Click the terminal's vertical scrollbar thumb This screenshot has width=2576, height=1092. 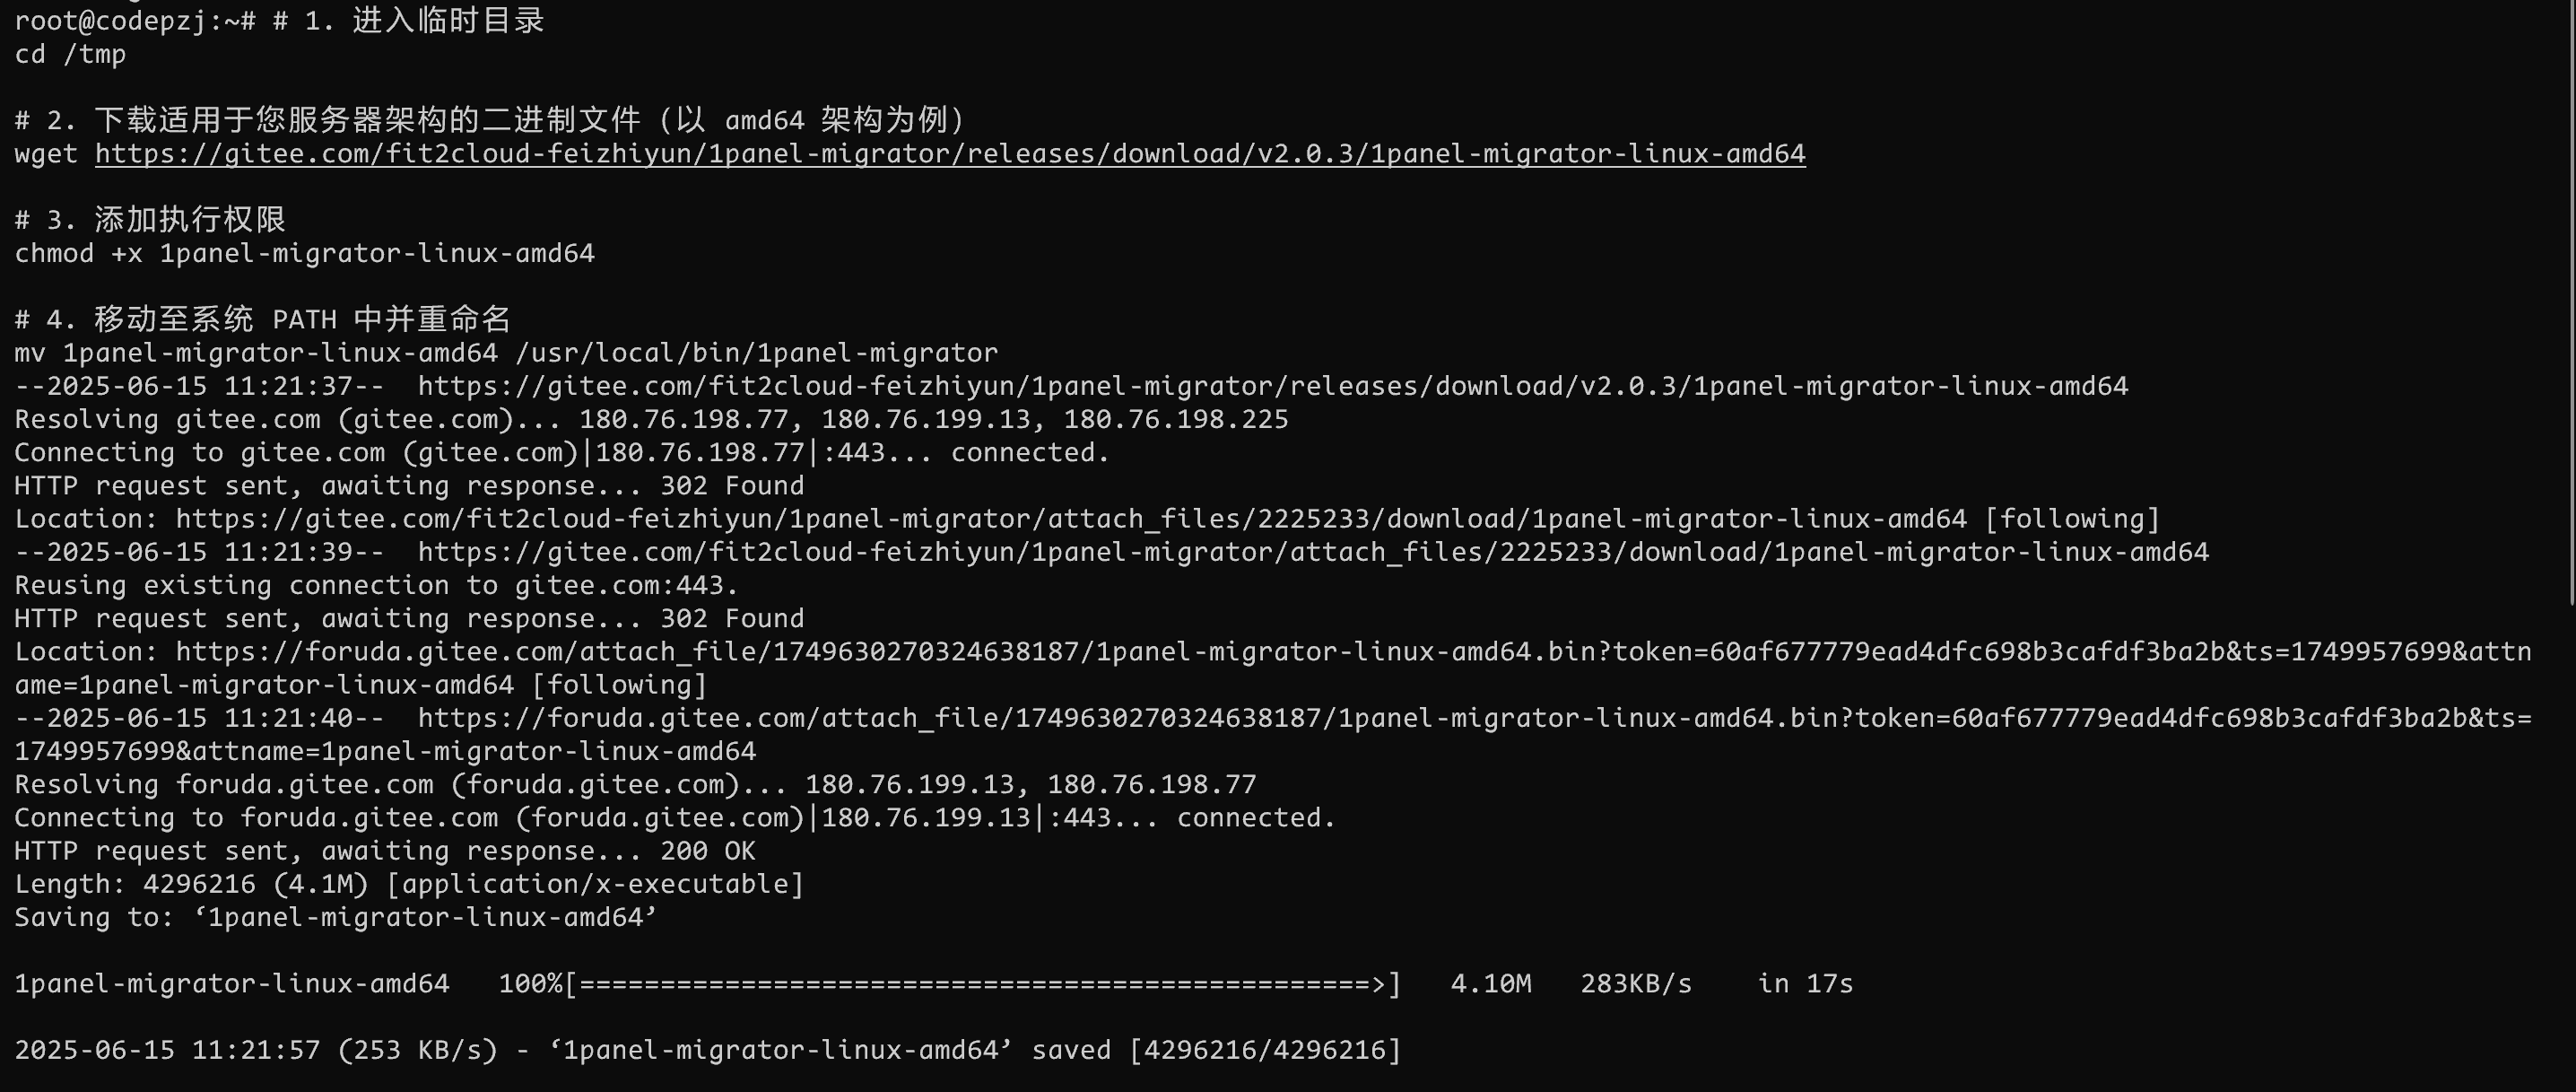coord(2571,302)
